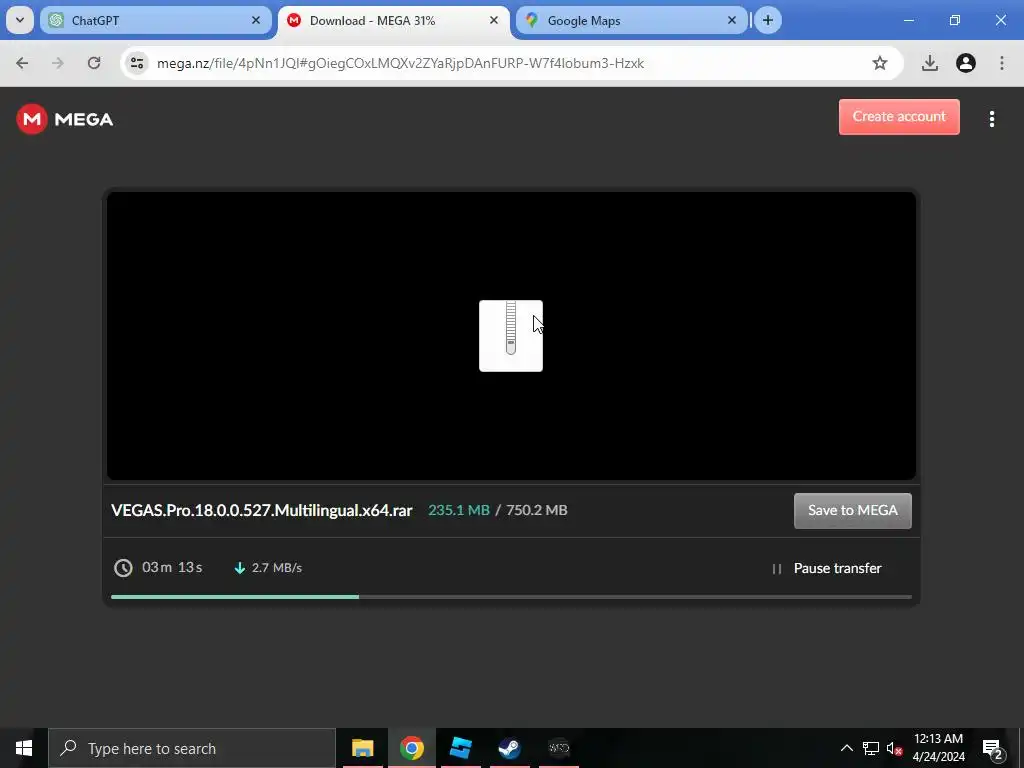Click the Chrome taskbar icon
Image resolution: width=1024 pixels, height=768 pixels.
click(411, 748)
